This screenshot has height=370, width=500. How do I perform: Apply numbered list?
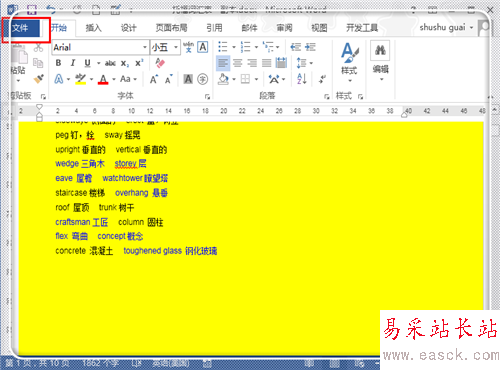point(245,47)
